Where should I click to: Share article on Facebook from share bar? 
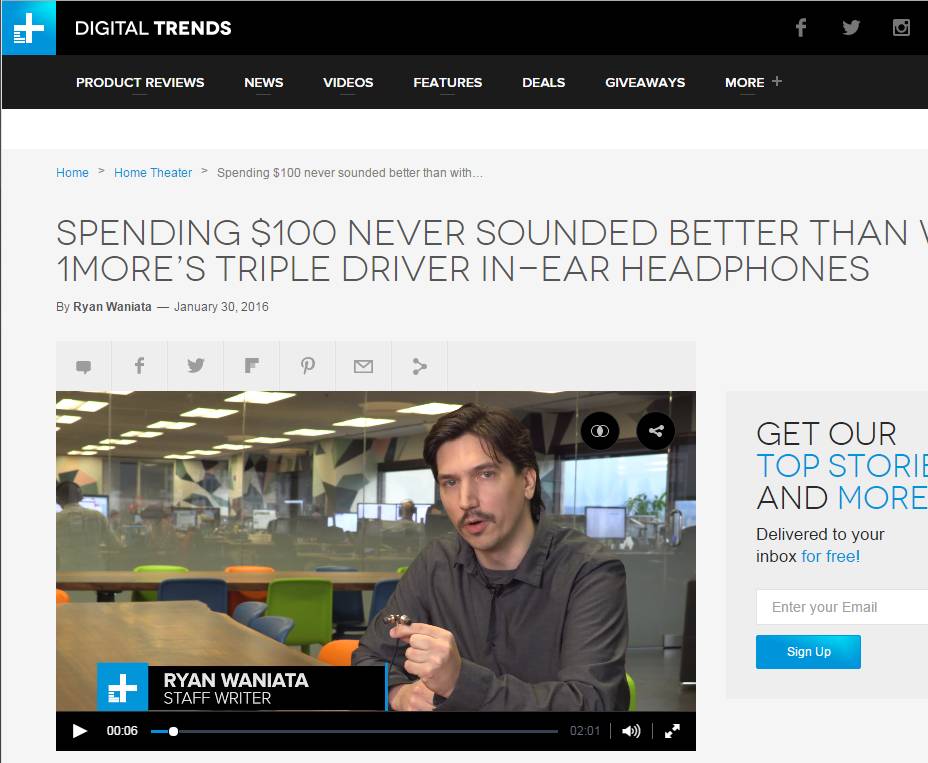pos(139,366)
